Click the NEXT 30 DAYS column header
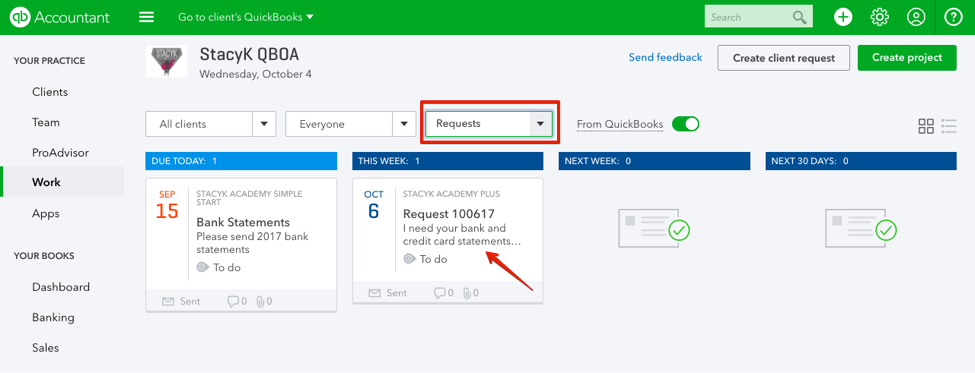Screen dimensions: 975x373 861,161
